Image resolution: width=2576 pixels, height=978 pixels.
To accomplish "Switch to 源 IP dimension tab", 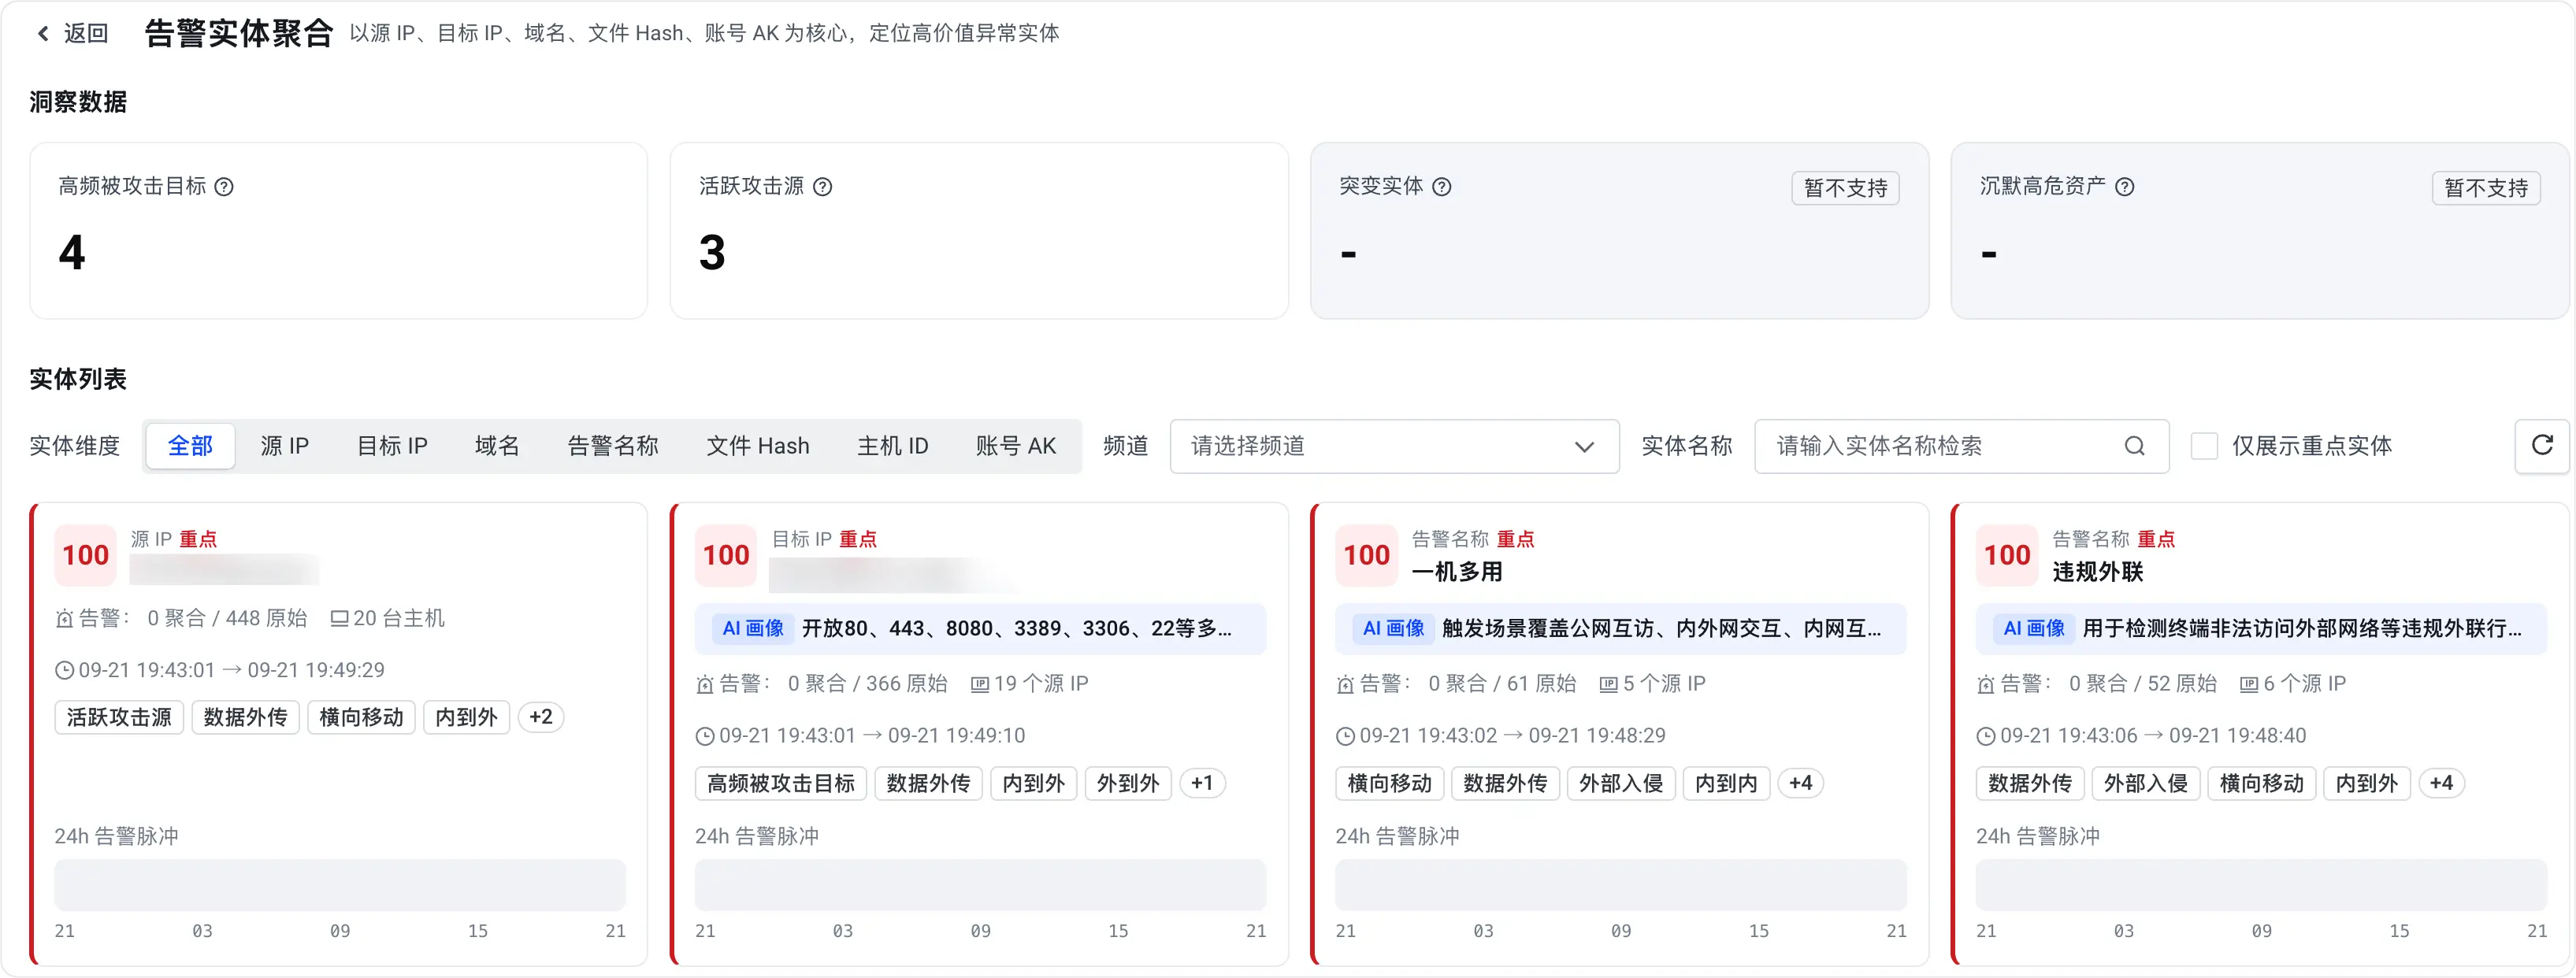I will 285,446.
